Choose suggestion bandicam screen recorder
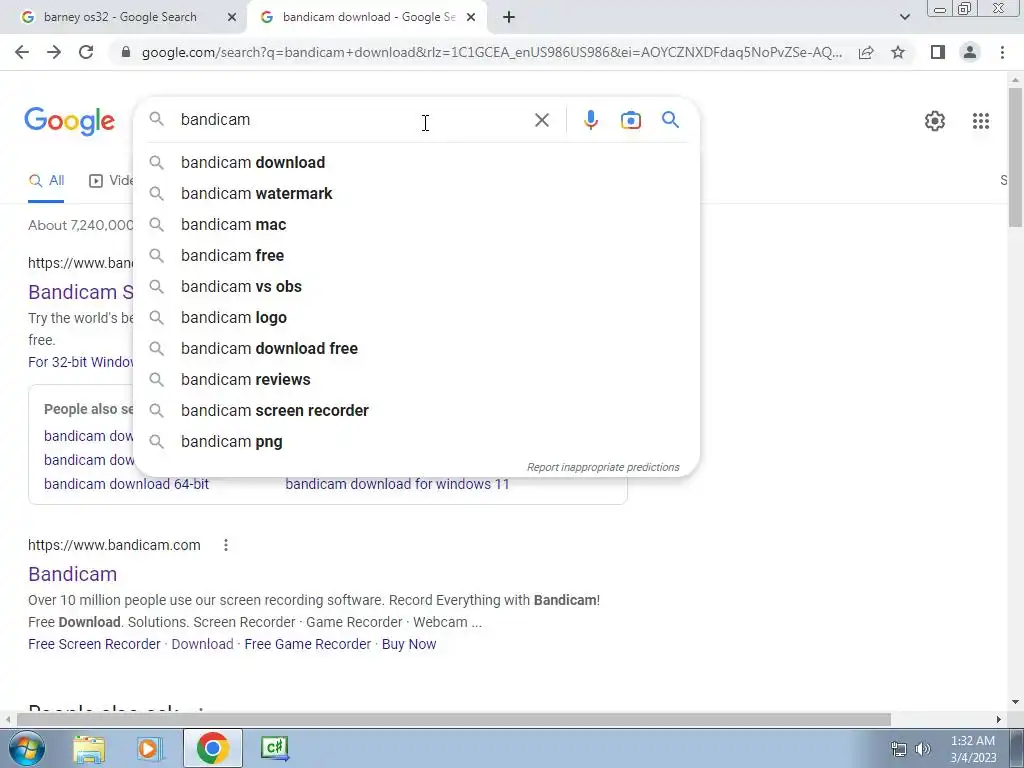 click(416, 410)
